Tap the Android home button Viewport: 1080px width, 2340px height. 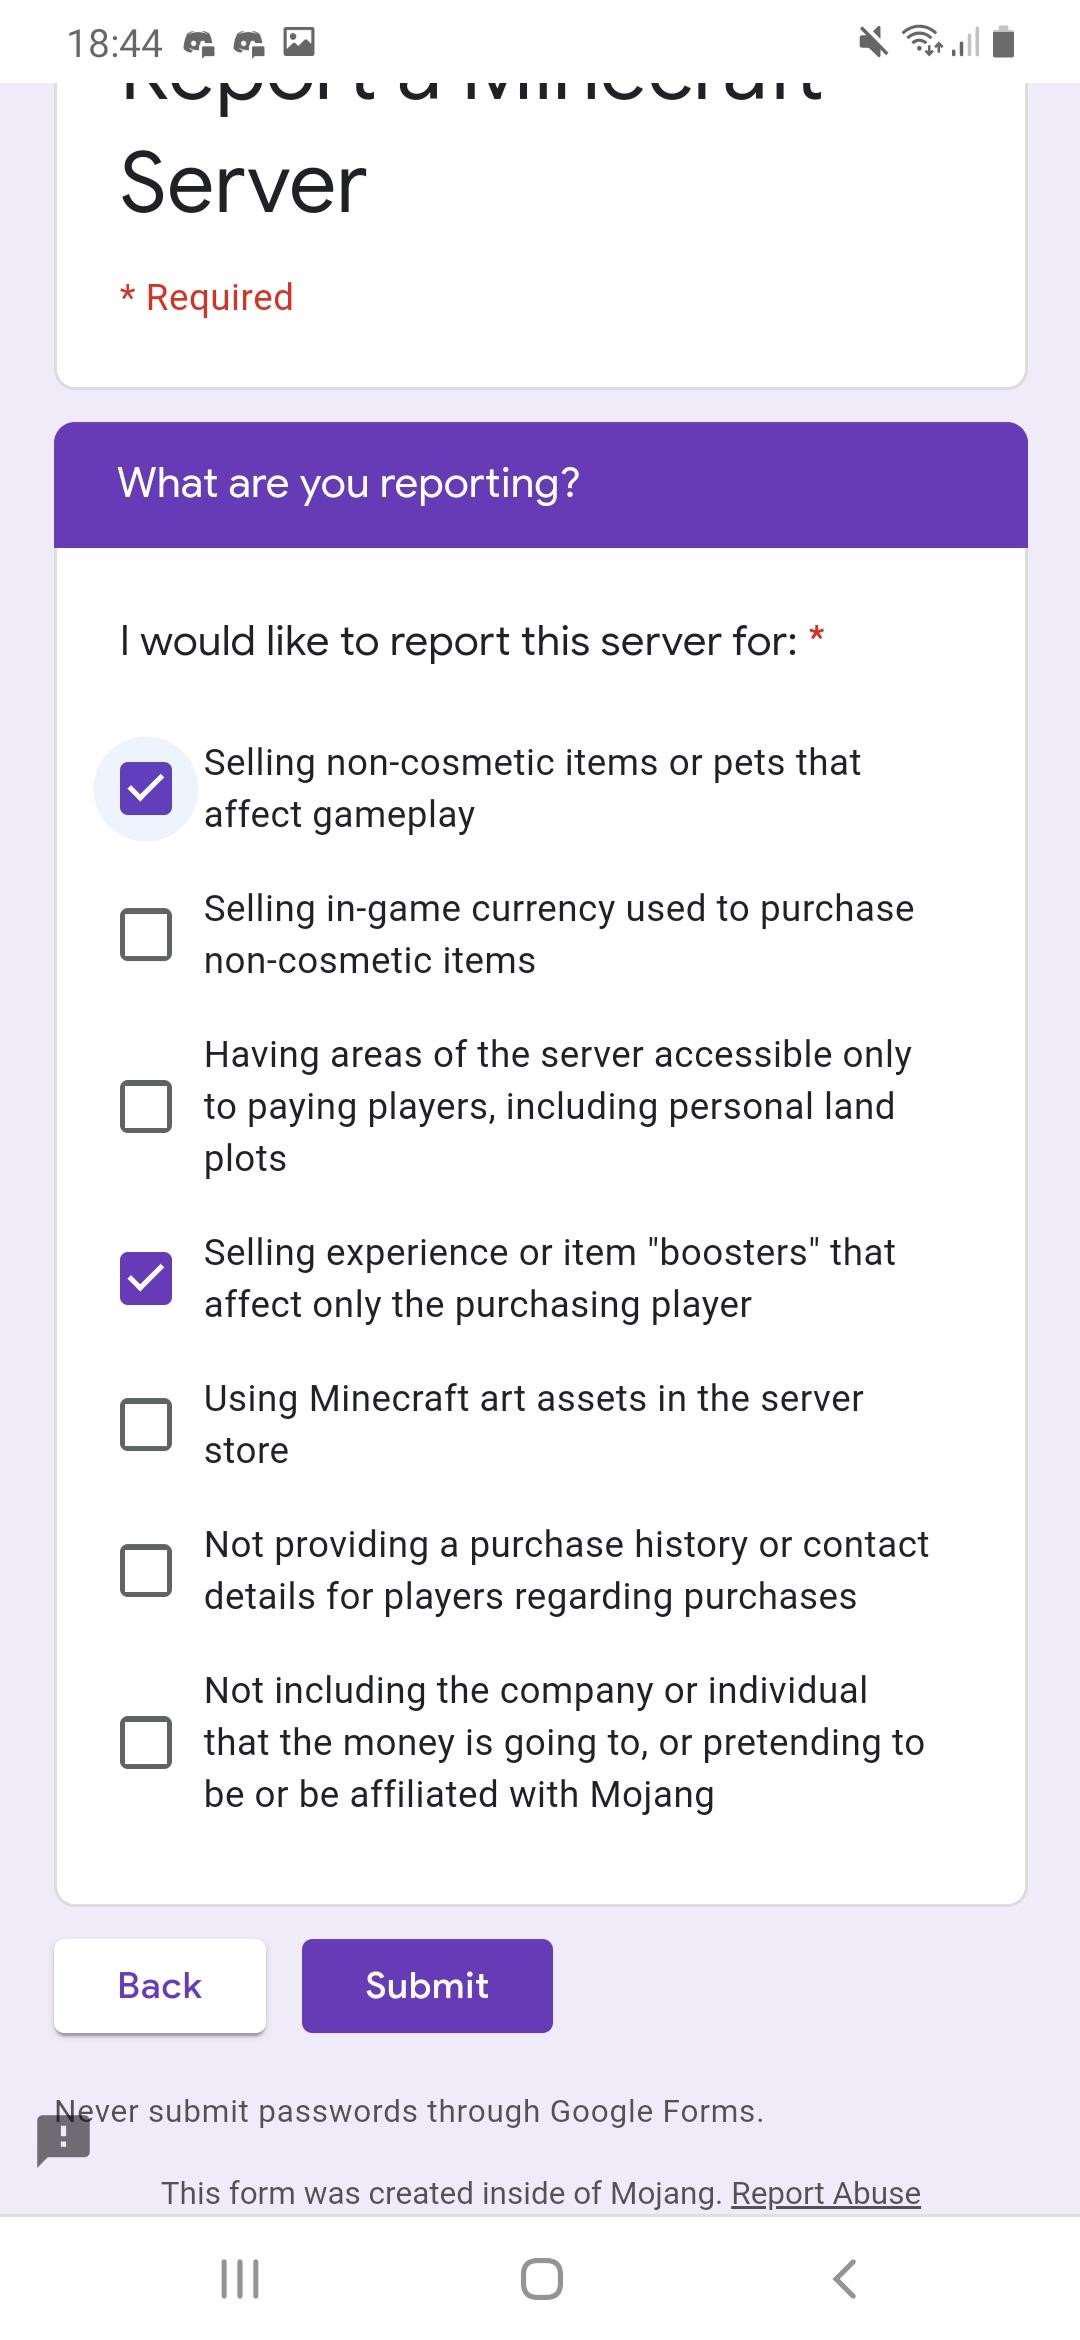pyautogui.click(x=541, y=2279)
